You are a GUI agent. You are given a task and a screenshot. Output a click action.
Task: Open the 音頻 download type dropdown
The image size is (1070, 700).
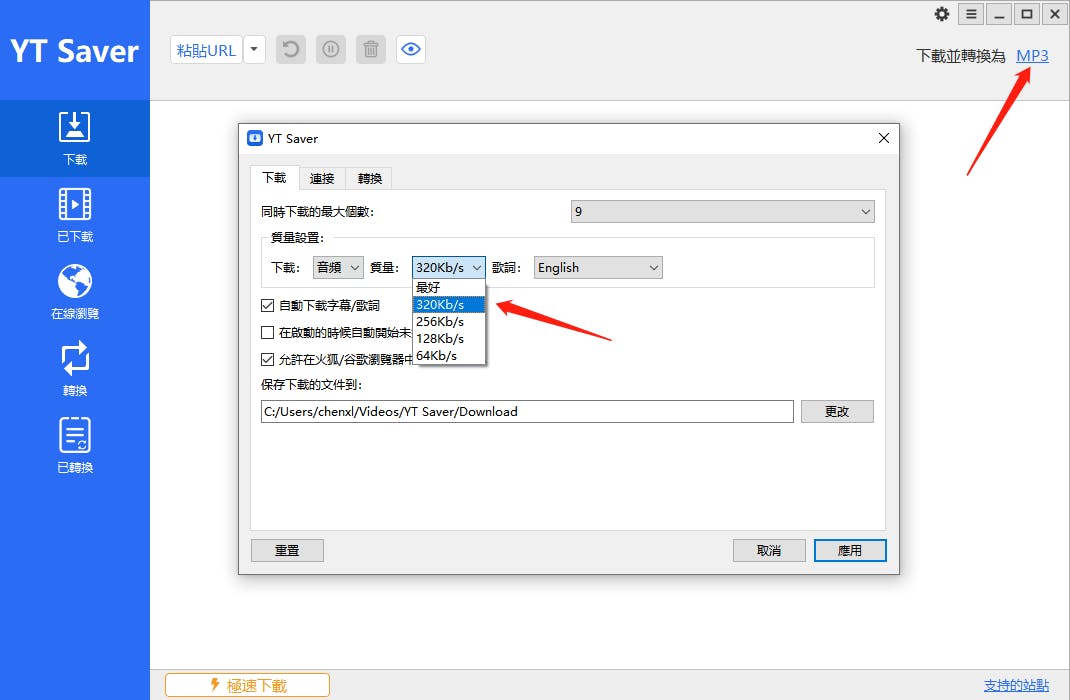[338, 267]
